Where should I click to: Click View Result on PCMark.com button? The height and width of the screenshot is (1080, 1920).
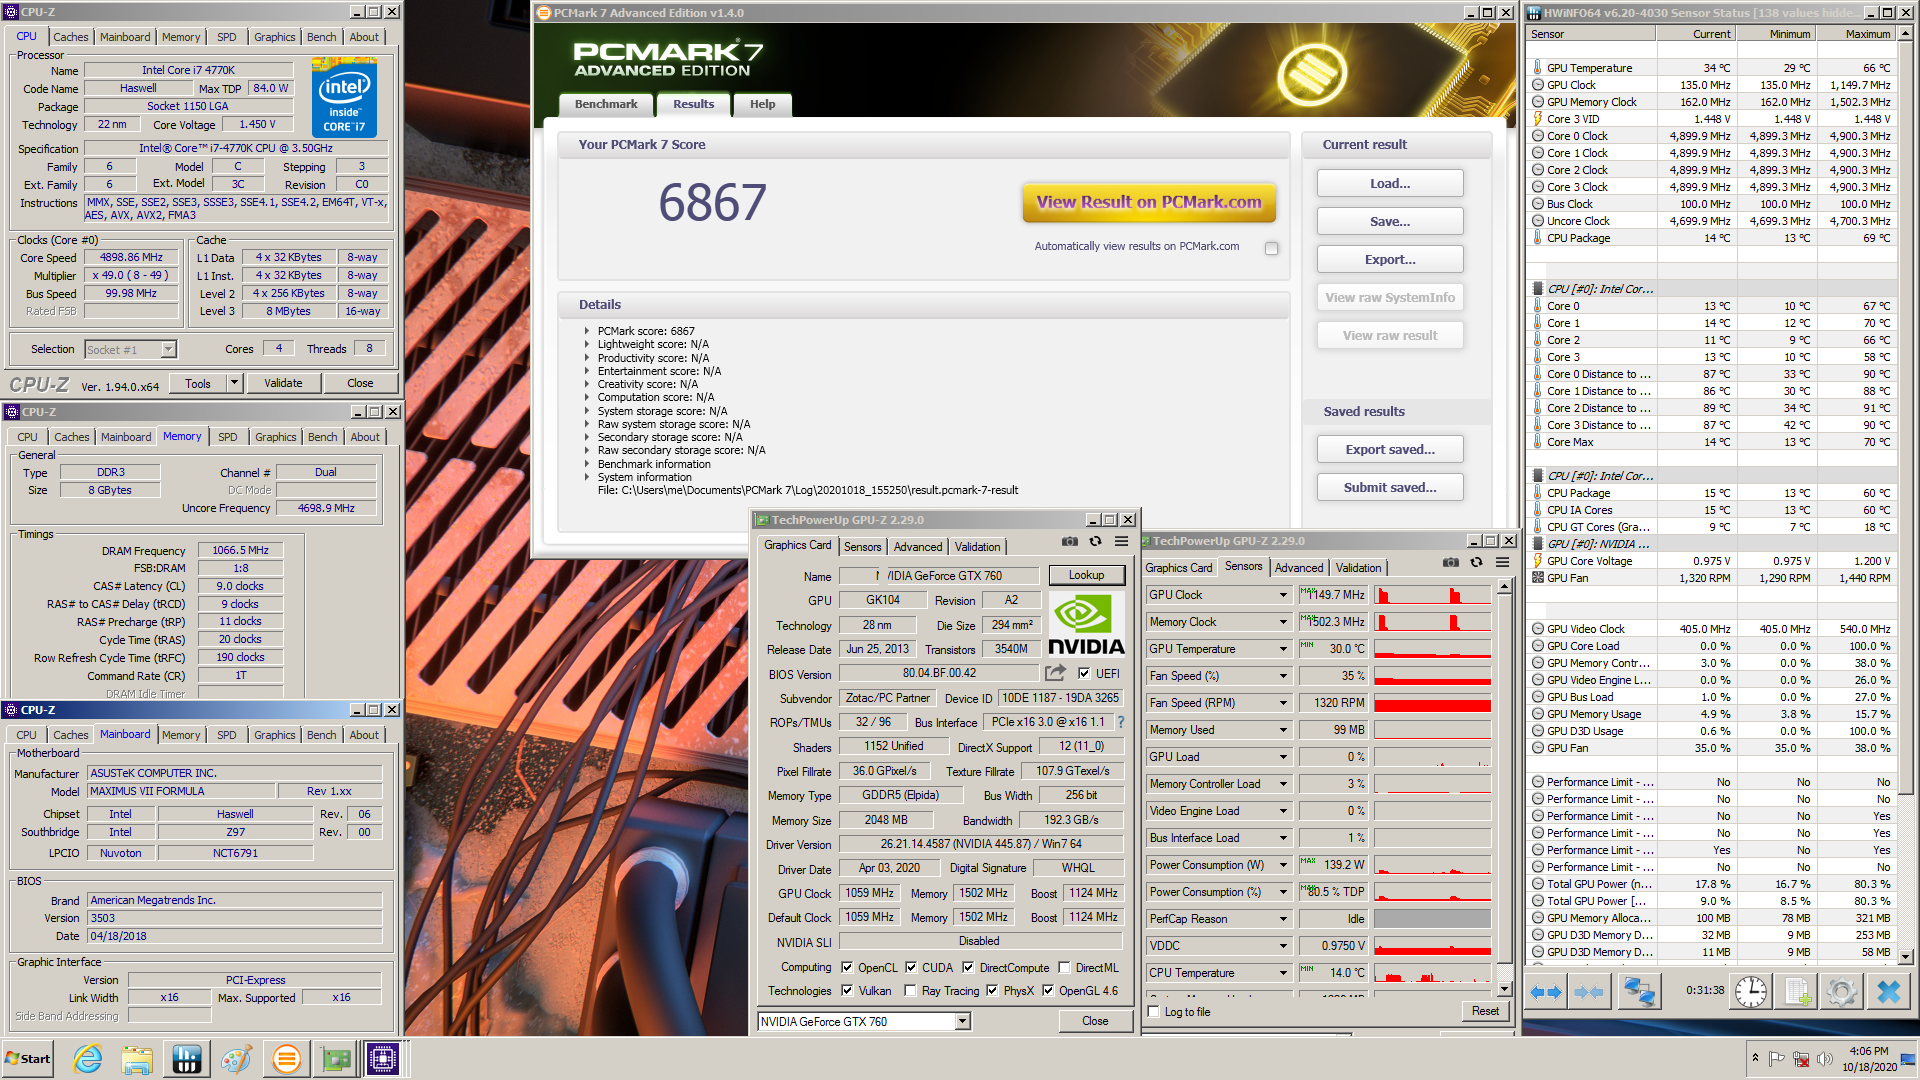coord(1149,202)
